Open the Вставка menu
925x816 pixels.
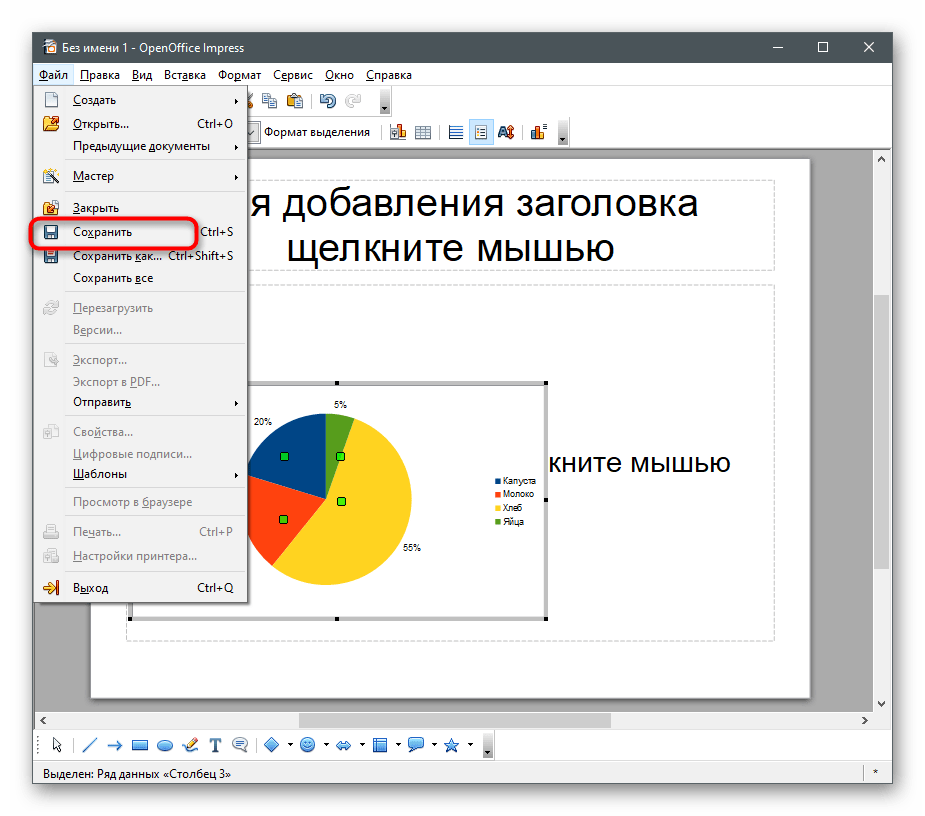185,75
